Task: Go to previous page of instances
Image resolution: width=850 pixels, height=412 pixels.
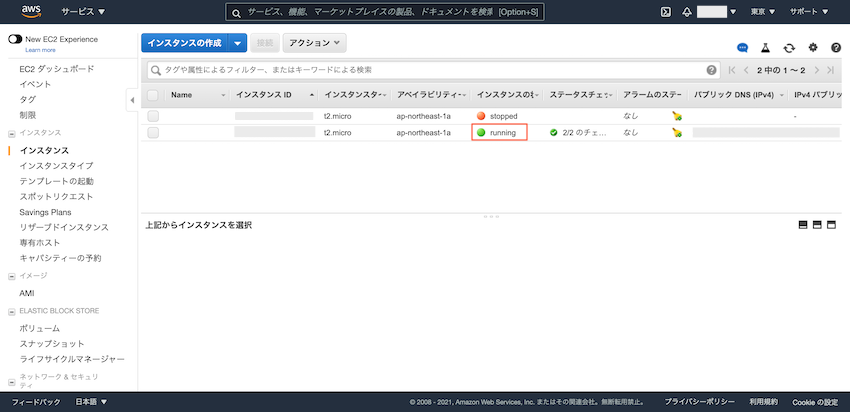Action: pos(746,70)
